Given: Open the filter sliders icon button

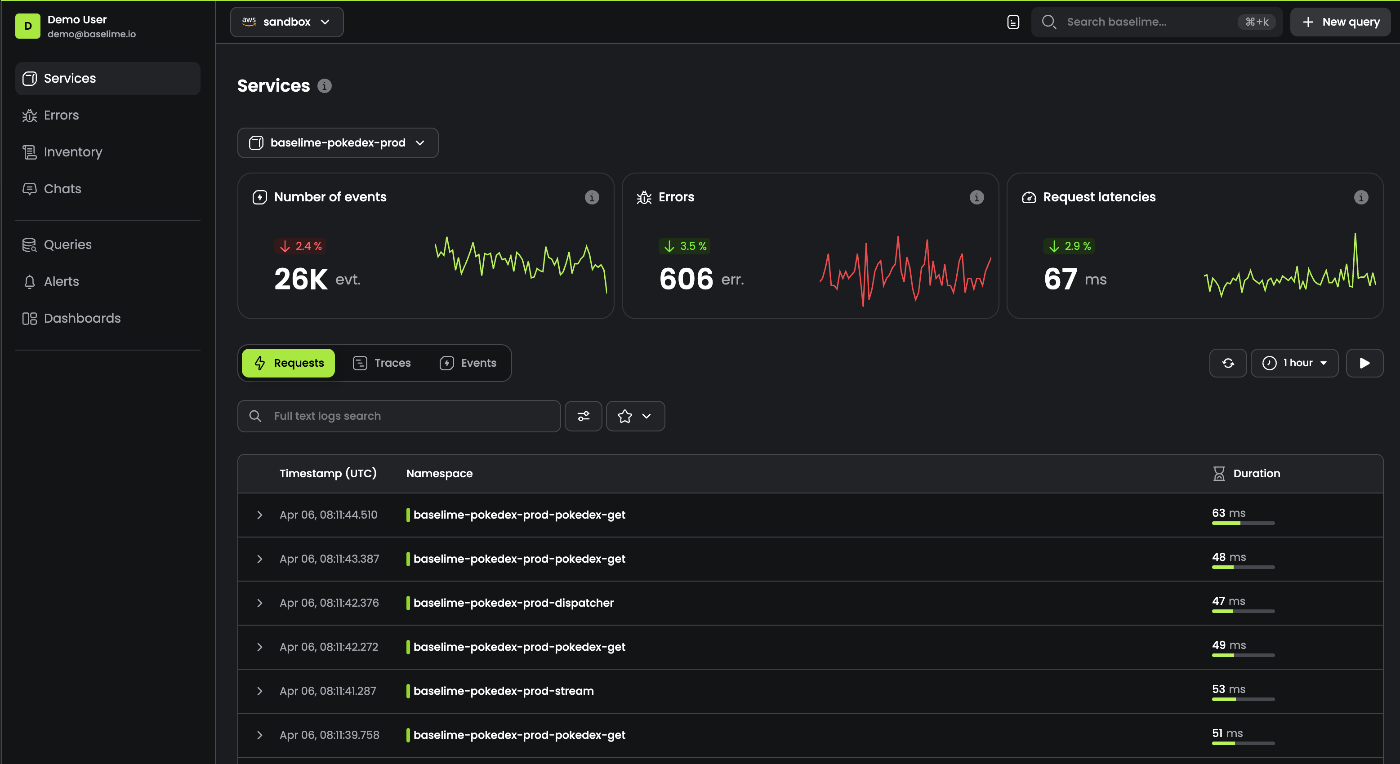Looking at the screenshot, I should point(584,416).
